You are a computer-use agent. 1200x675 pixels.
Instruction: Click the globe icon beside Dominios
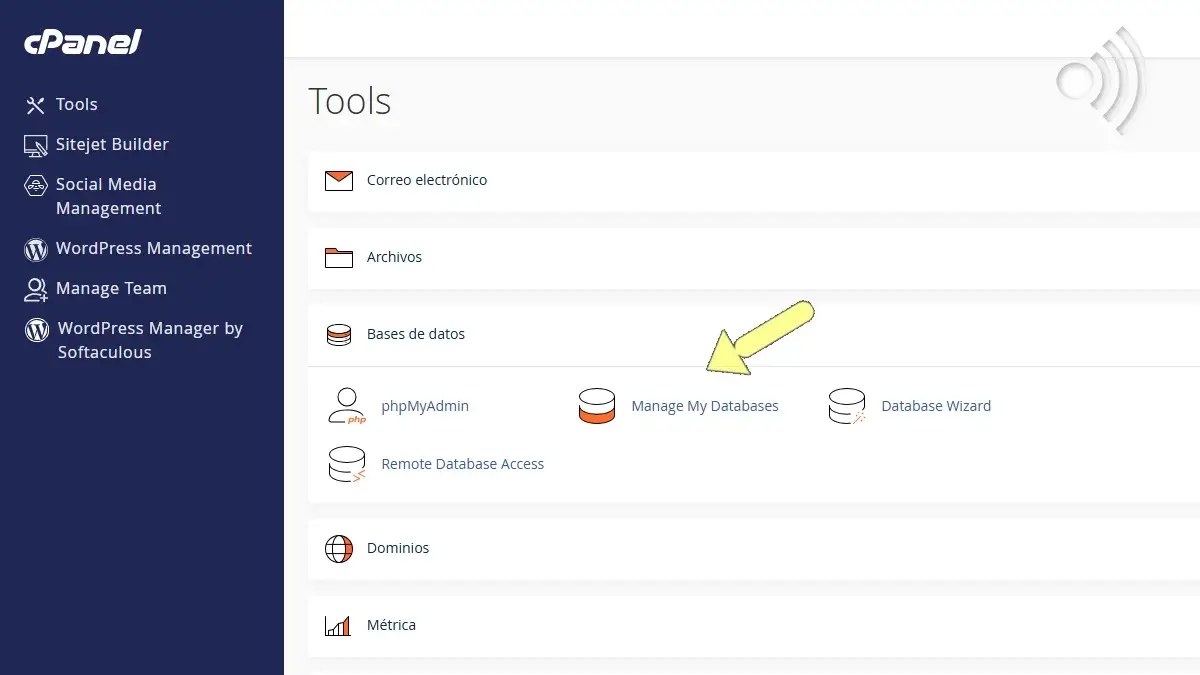click(339, 548)
